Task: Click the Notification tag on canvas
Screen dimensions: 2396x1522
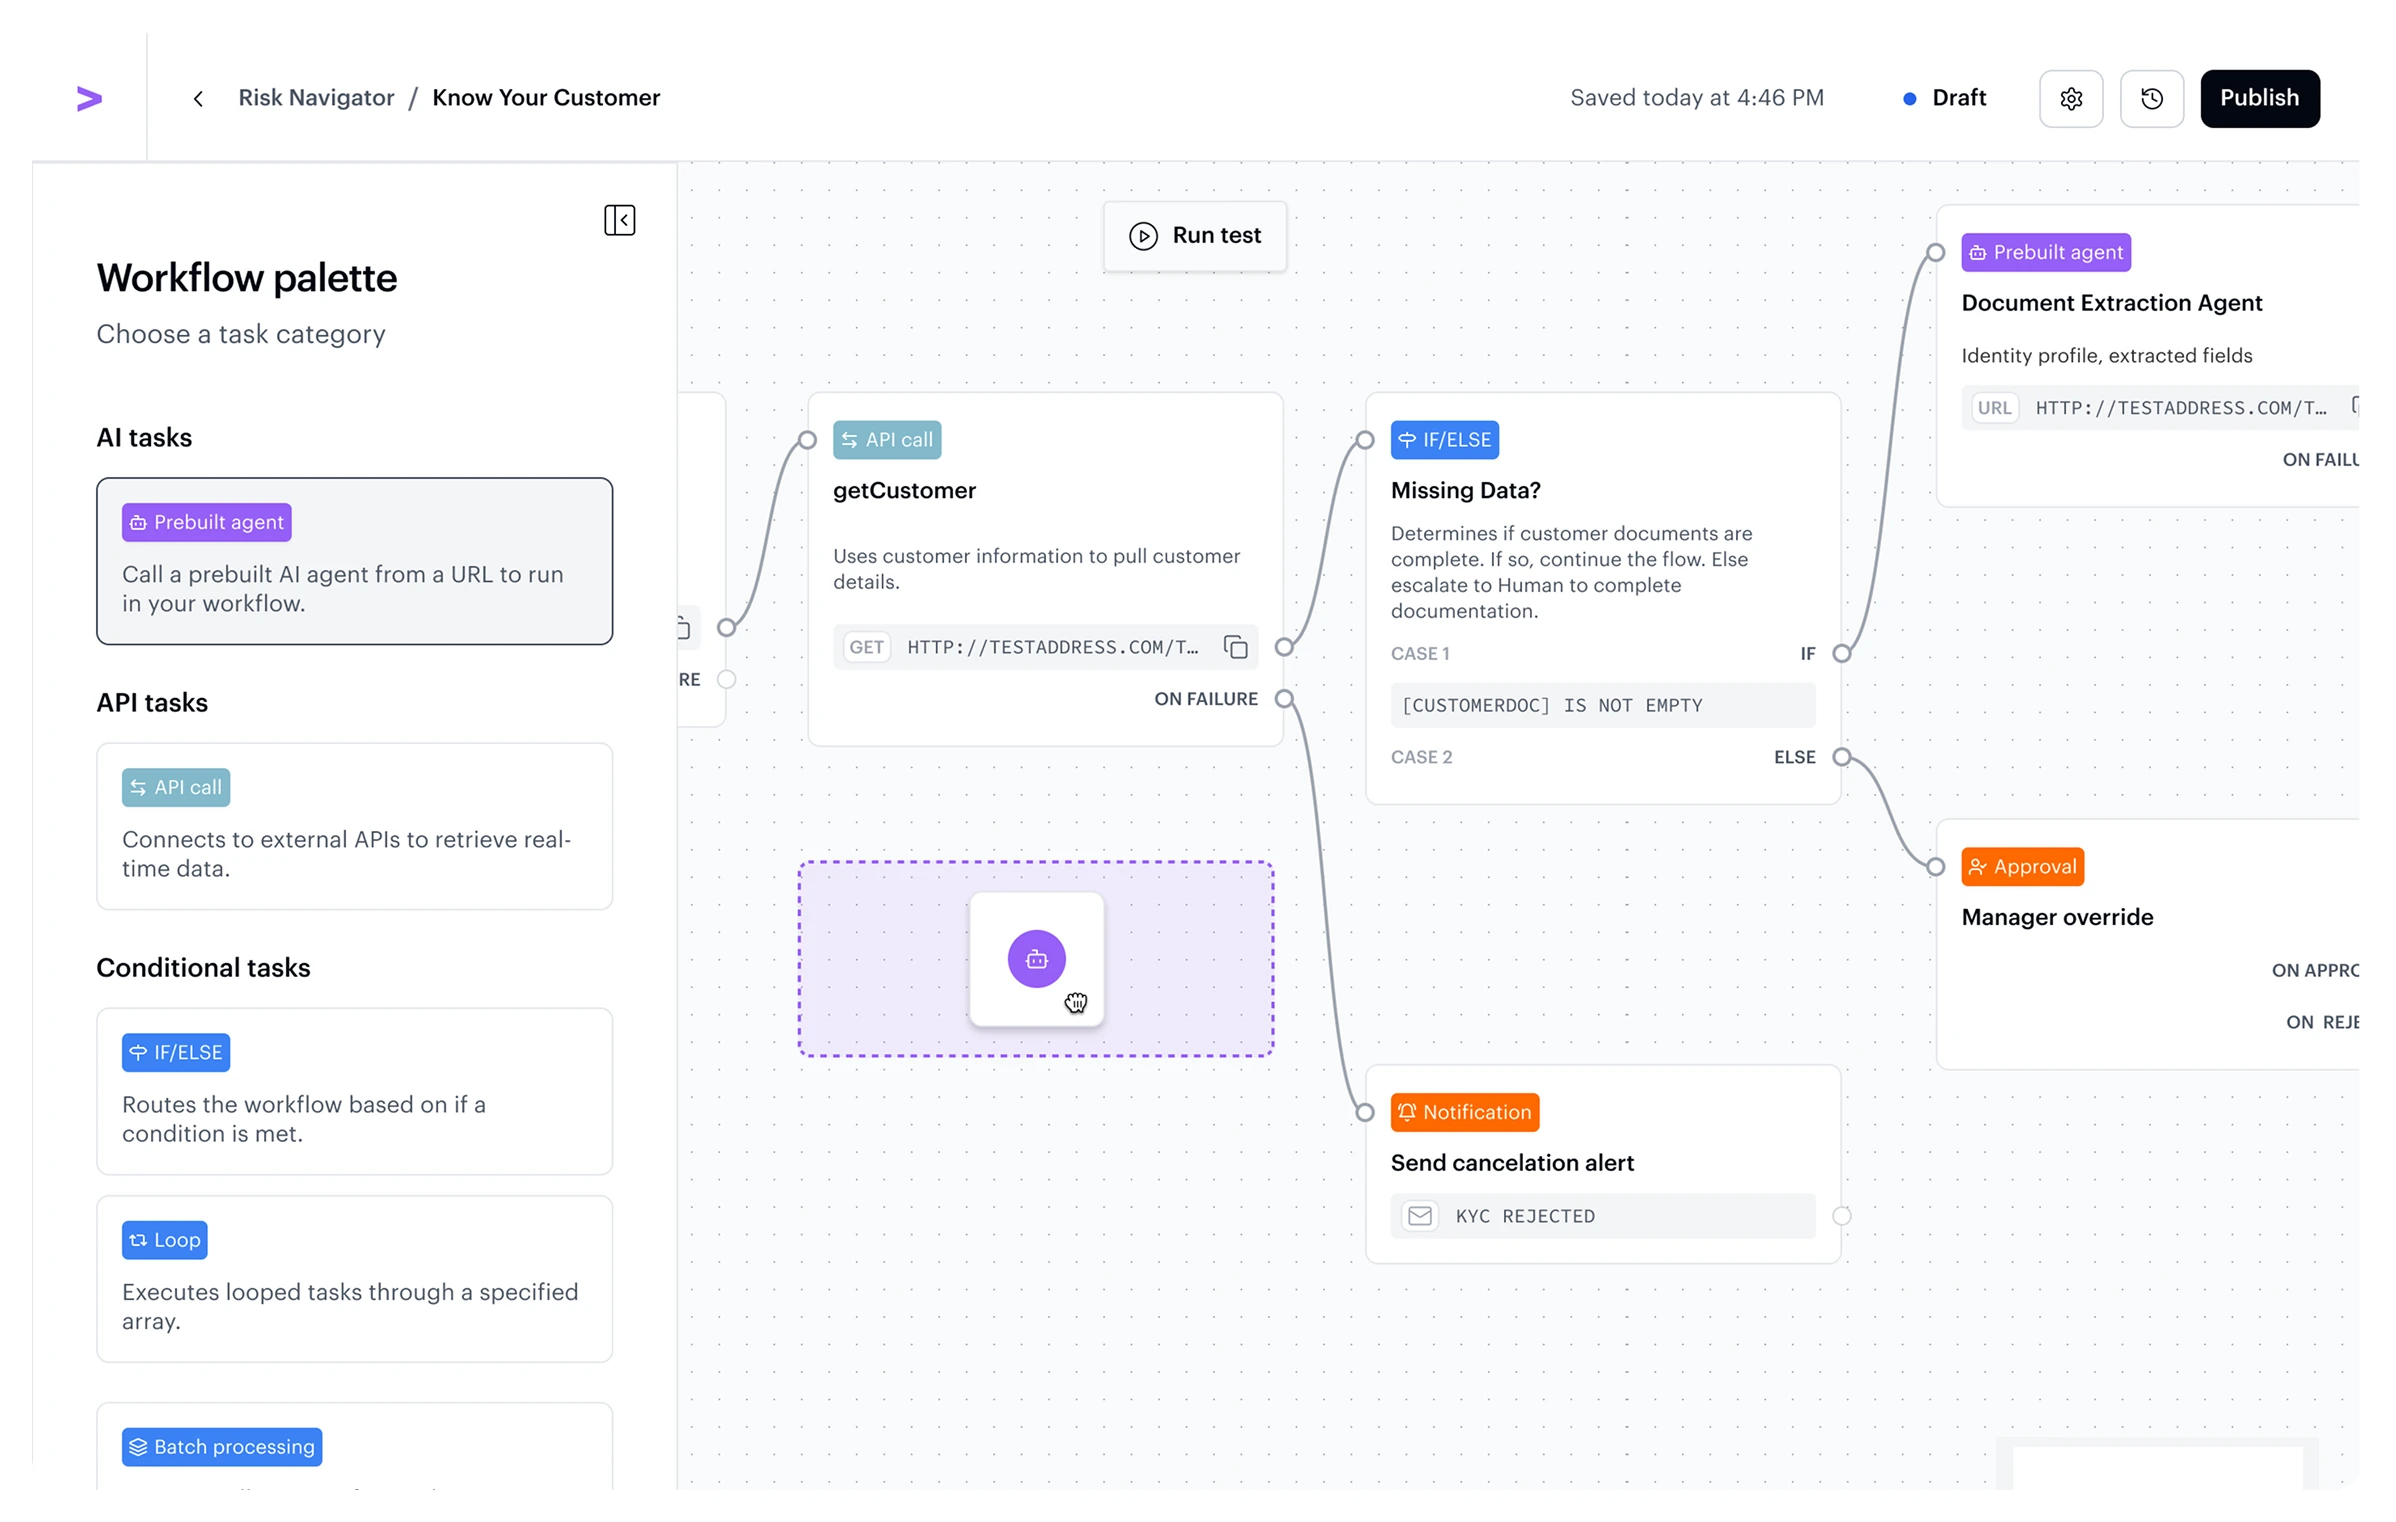Action: [x=1464, y=1112]
